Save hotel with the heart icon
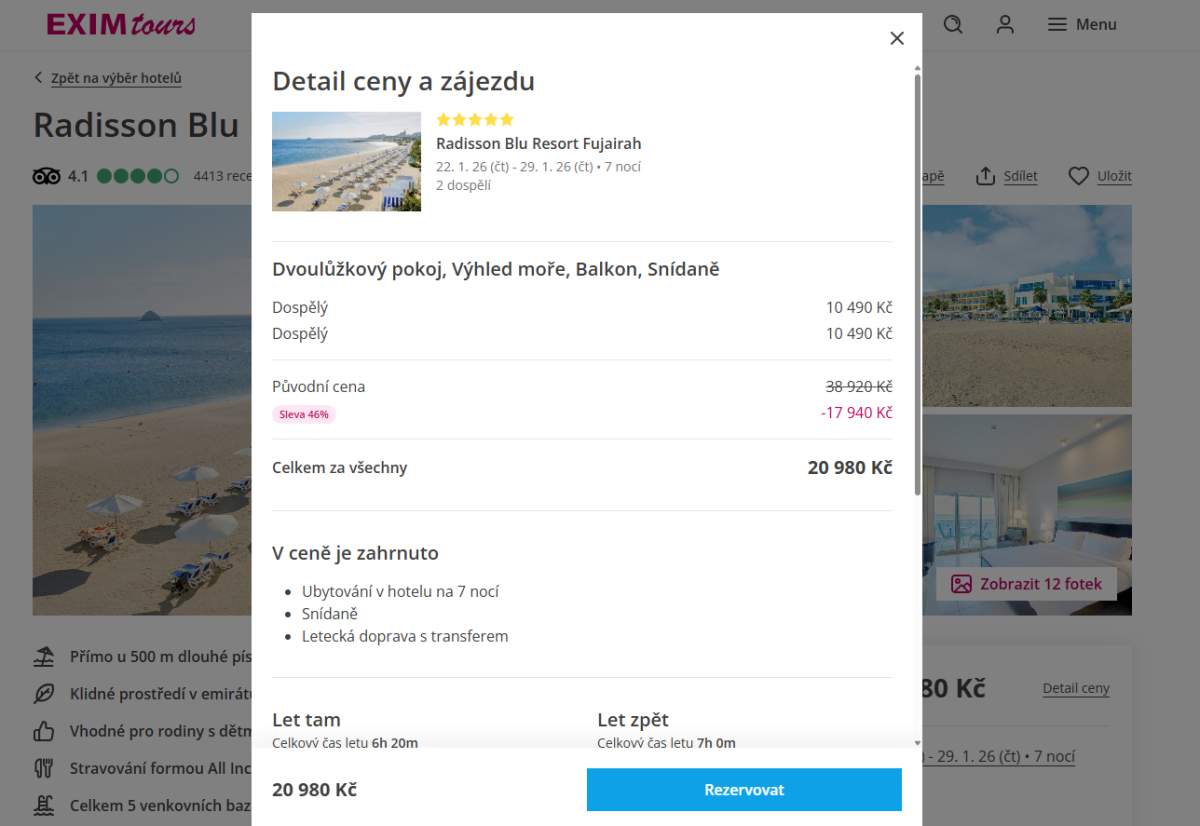1200x826 pixels. [x=1078, y=176]
